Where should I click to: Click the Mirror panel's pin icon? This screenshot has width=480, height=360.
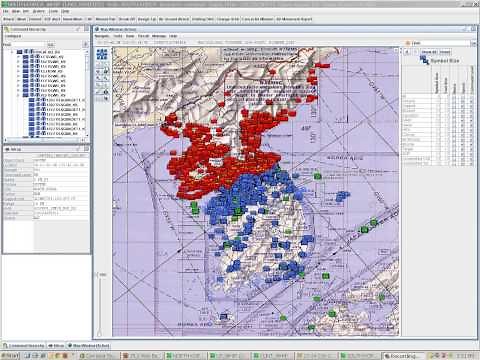point(78,149)
